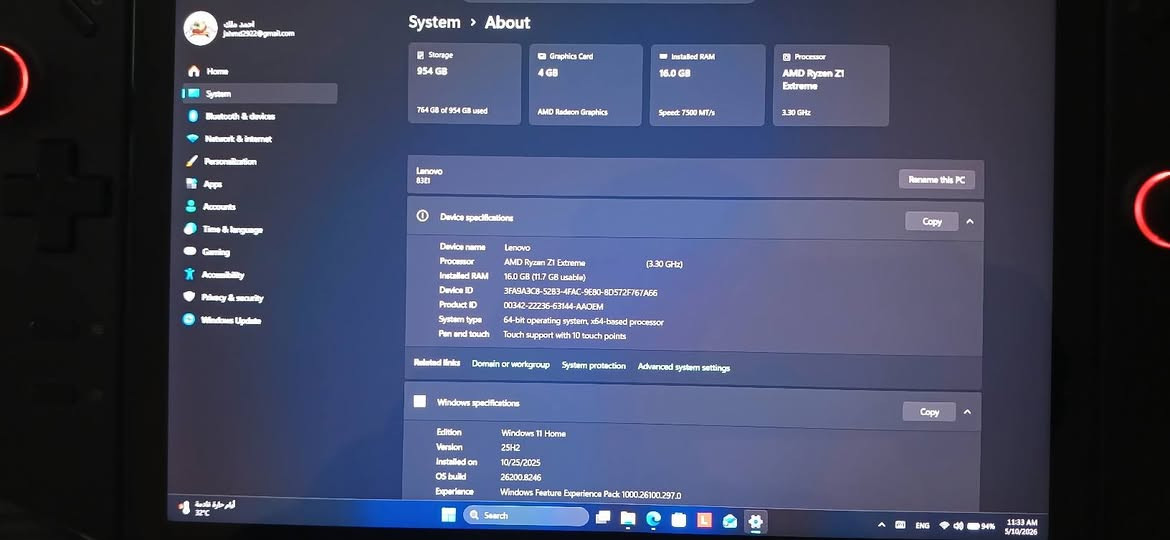Click the Accessibility figure icon
This screenshot has height=540, width=1170.
[190, 274]
